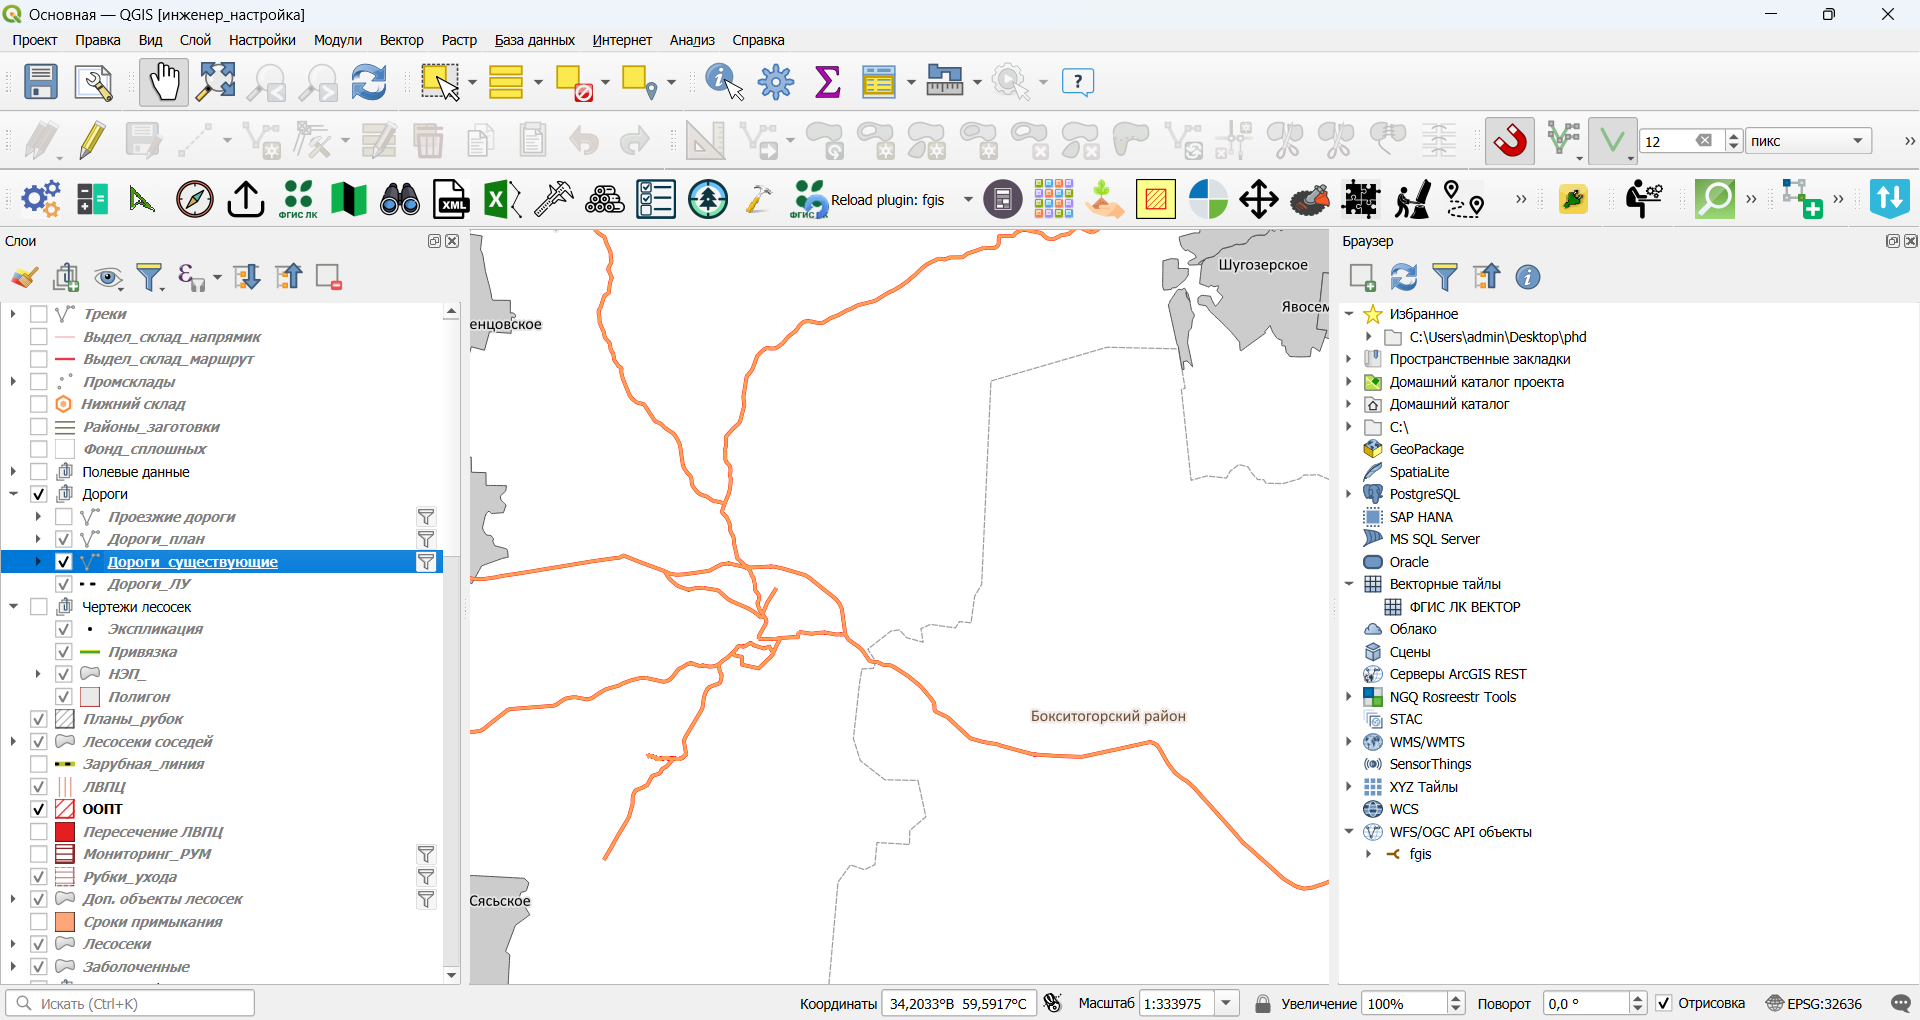The width and height of the screenshot is (1920, 1020).
Task: Open the Модули menu
Action: pyautogui.click(x=337, y=40)
